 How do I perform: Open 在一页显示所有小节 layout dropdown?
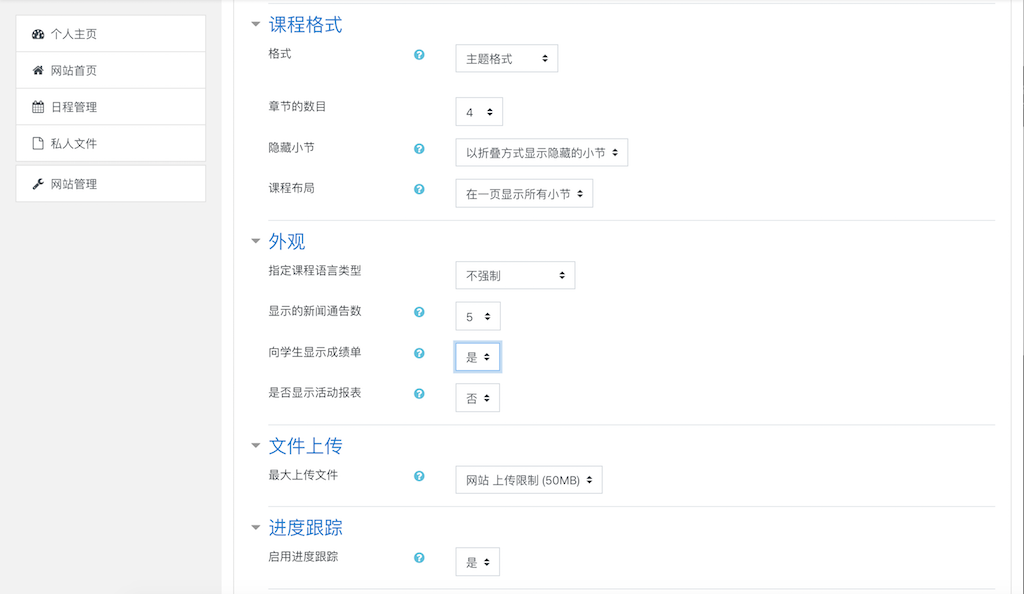click(524, 194)
